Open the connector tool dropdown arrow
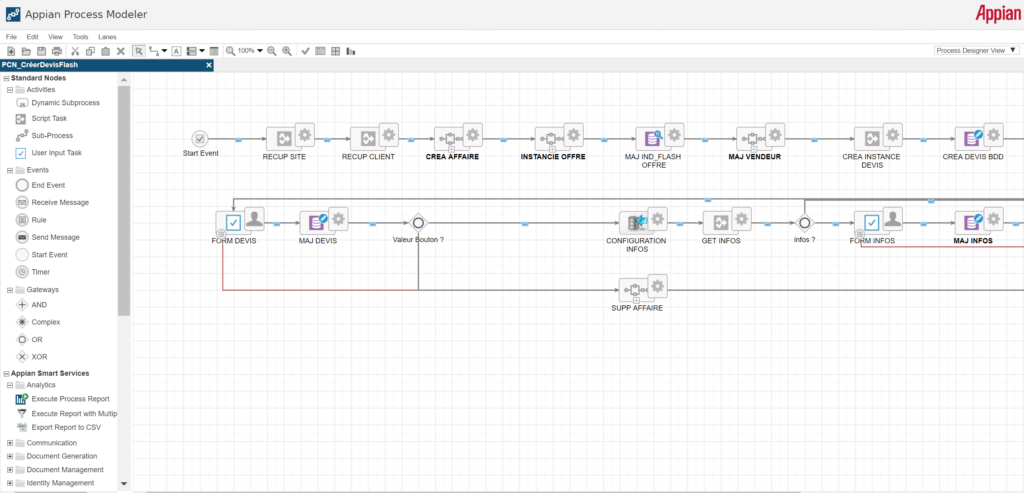 click(164, 51)
